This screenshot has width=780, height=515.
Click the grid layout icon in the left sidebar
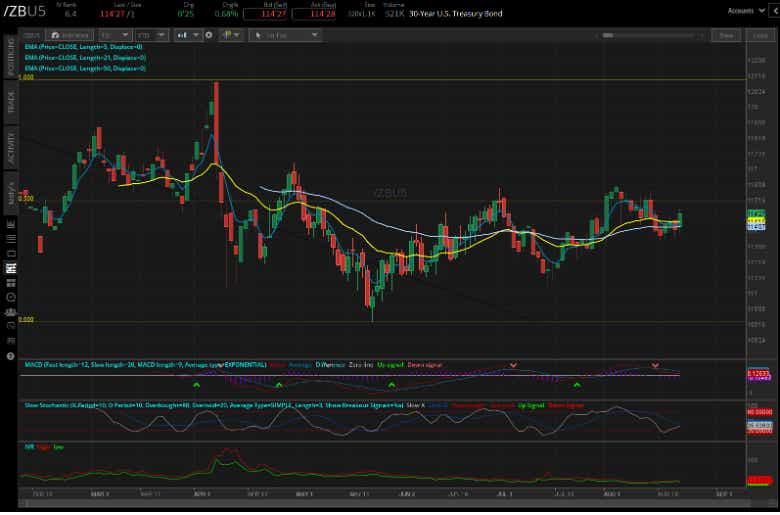pos(10,283)
